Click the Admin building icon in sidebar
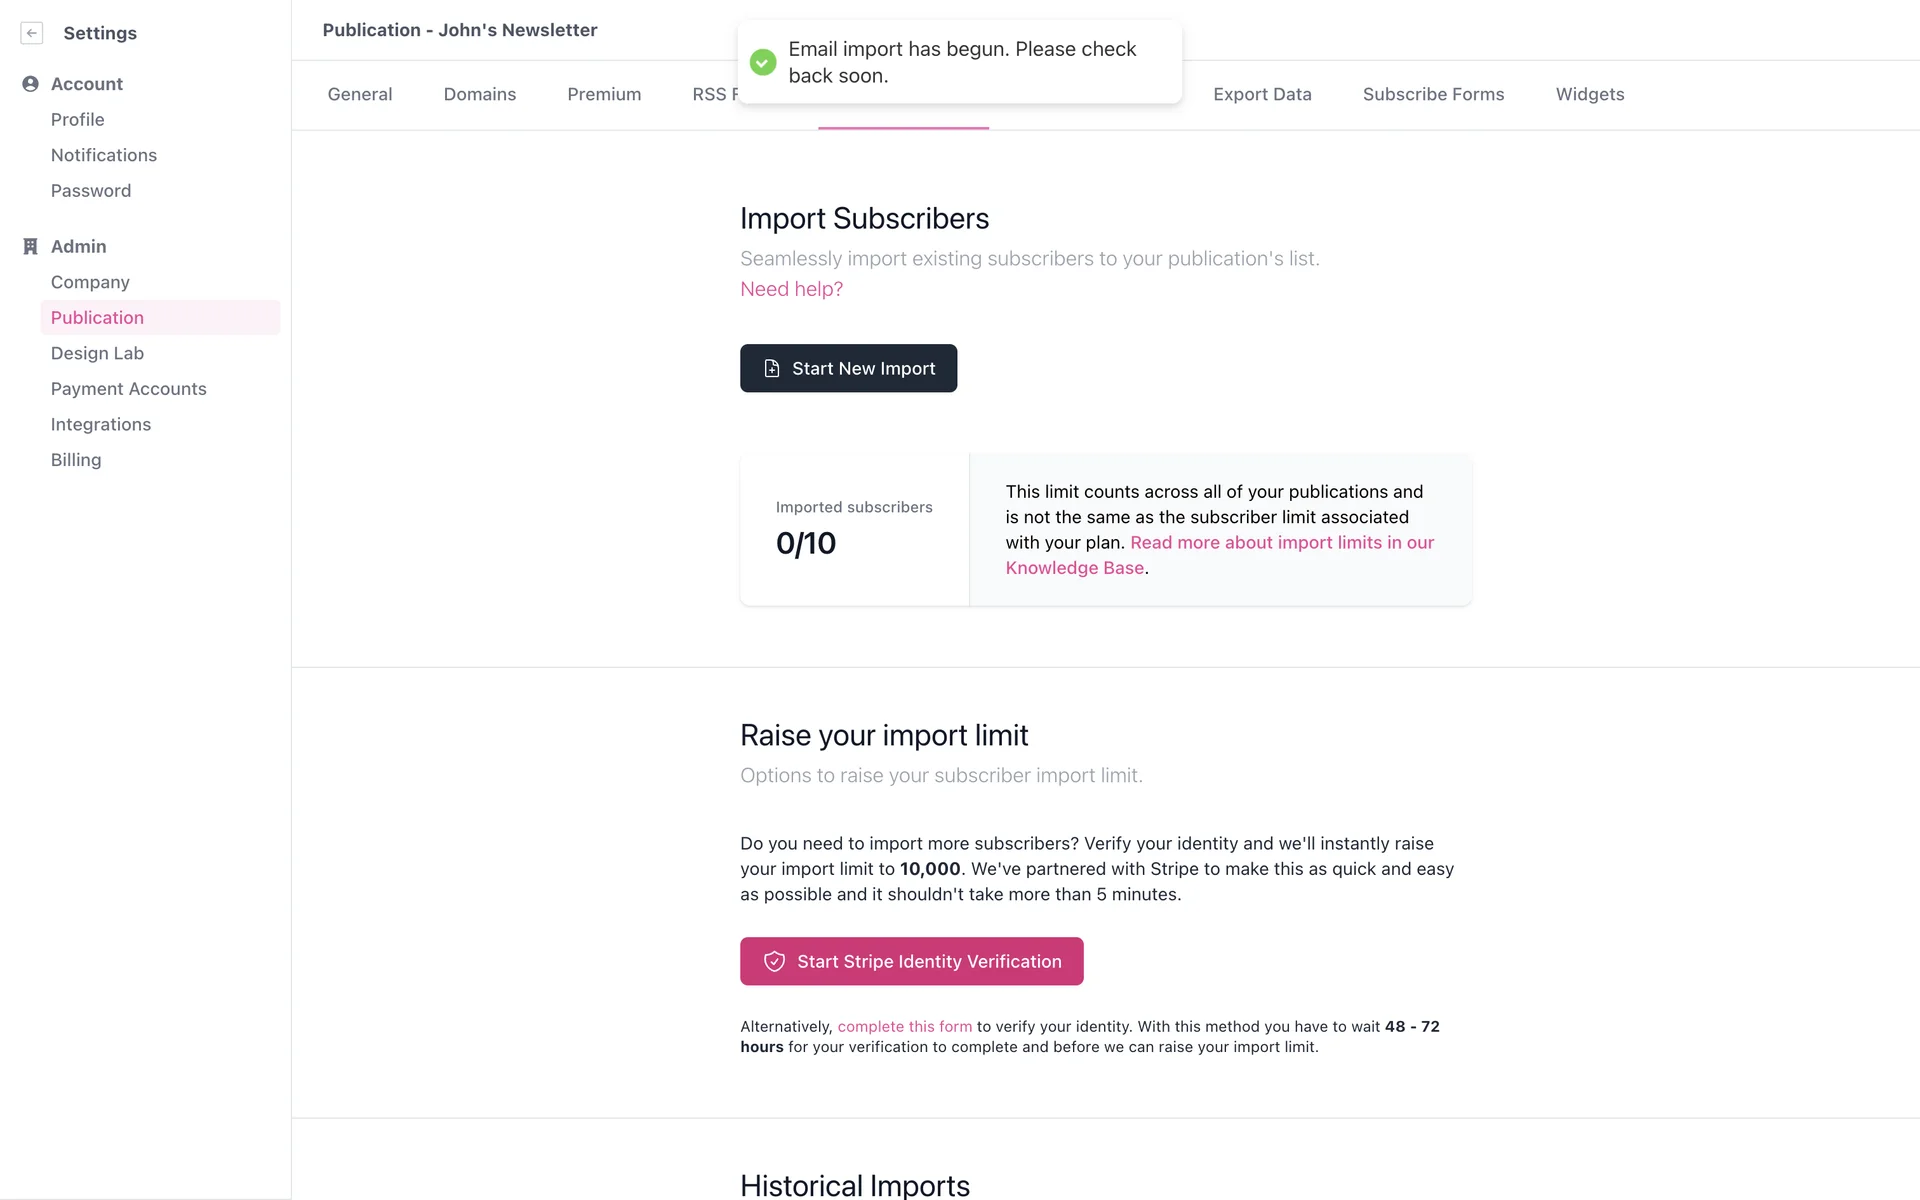 point(30,246)
